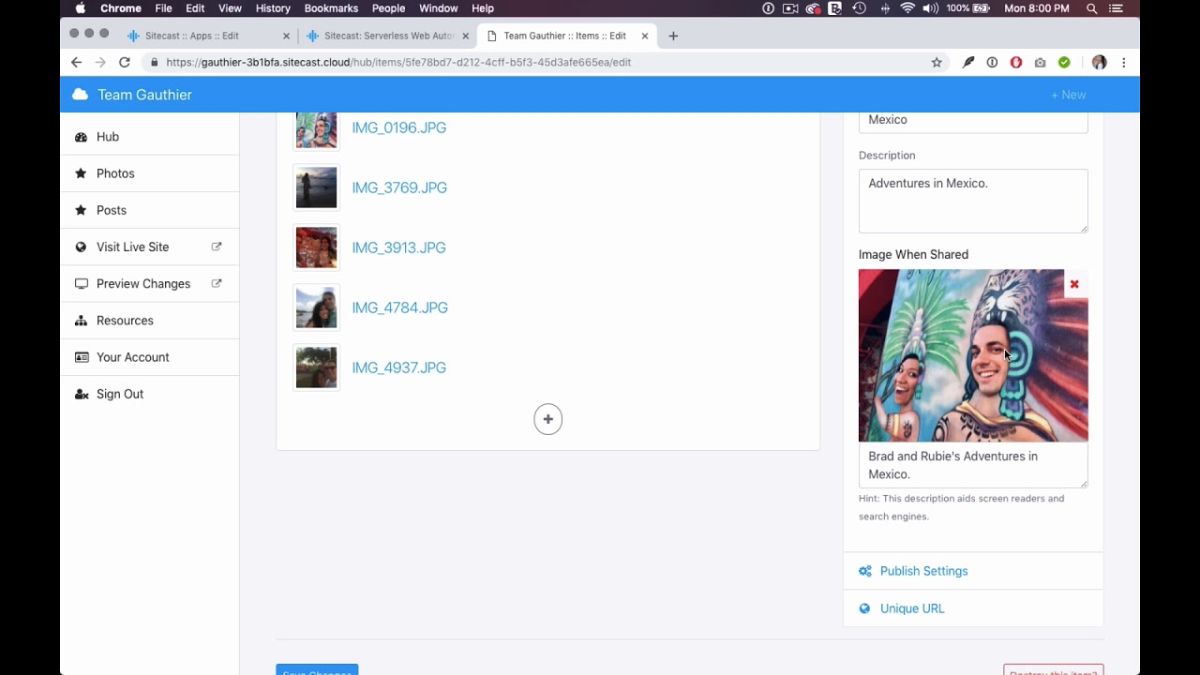
Task: Open the Hub dashboard sidebar item
Action: pyautogui.click(x=150, y=137)
